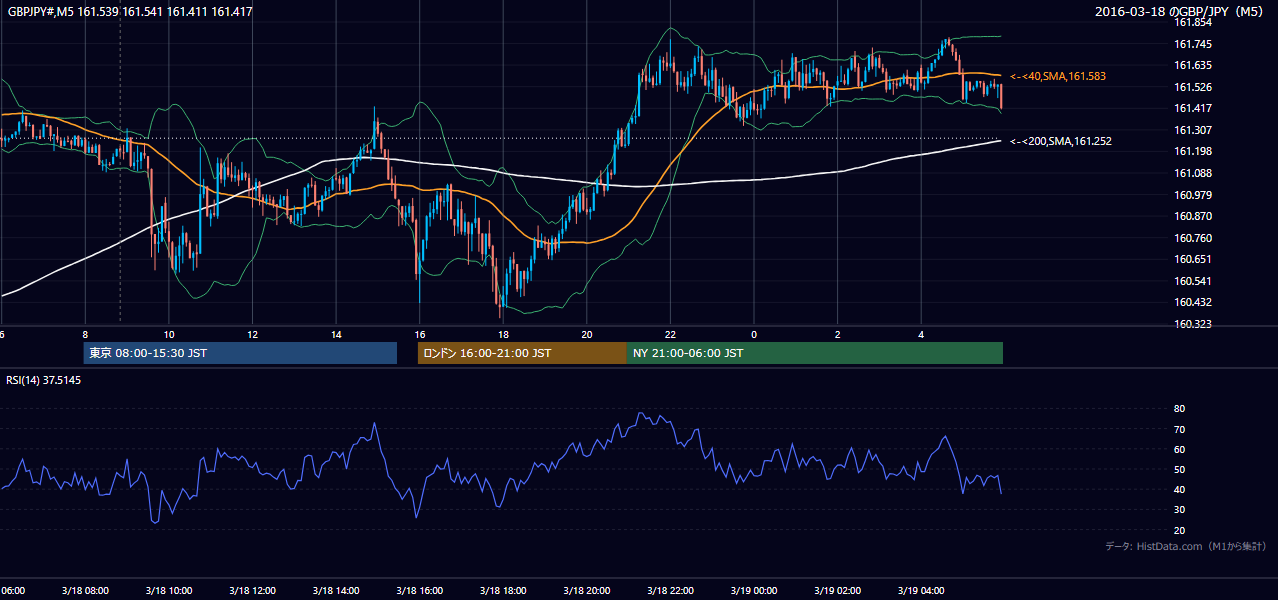Screen dimensions: 1278x600
Task: Click the hour 10 tick under the price chart
Action: point(169,335)
